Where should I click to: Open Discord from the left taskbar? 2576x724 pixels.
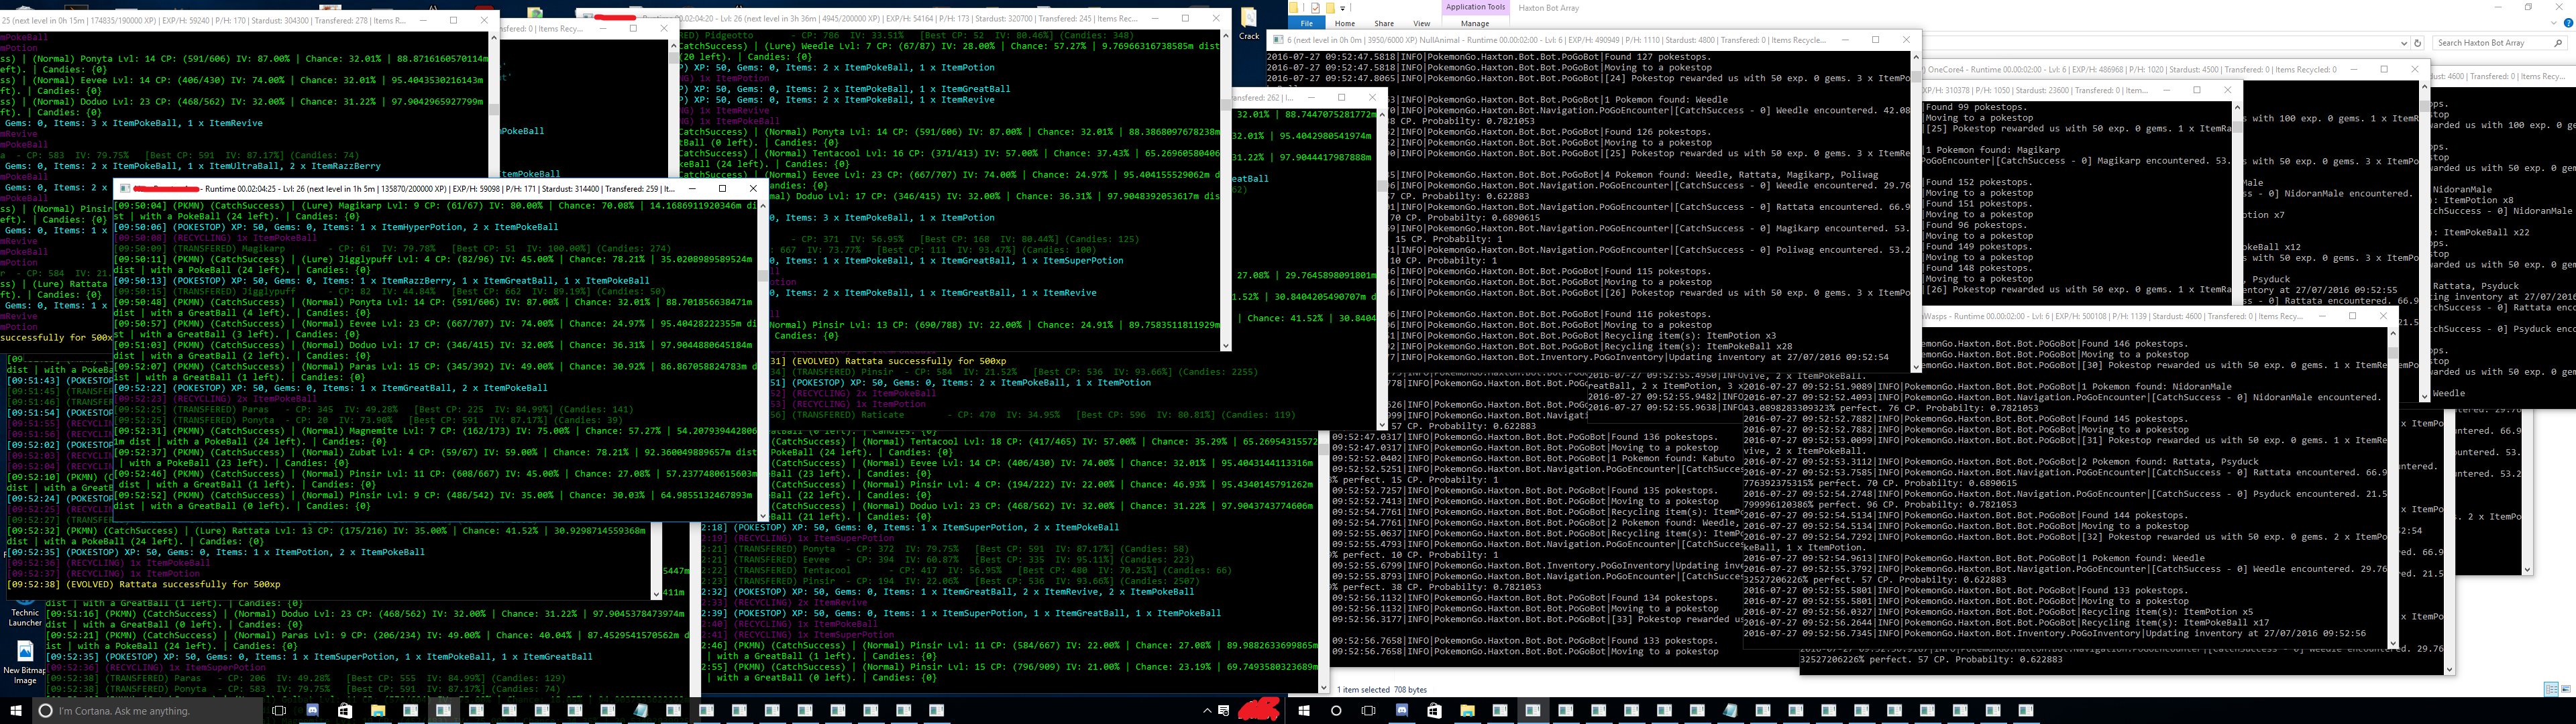313,711
